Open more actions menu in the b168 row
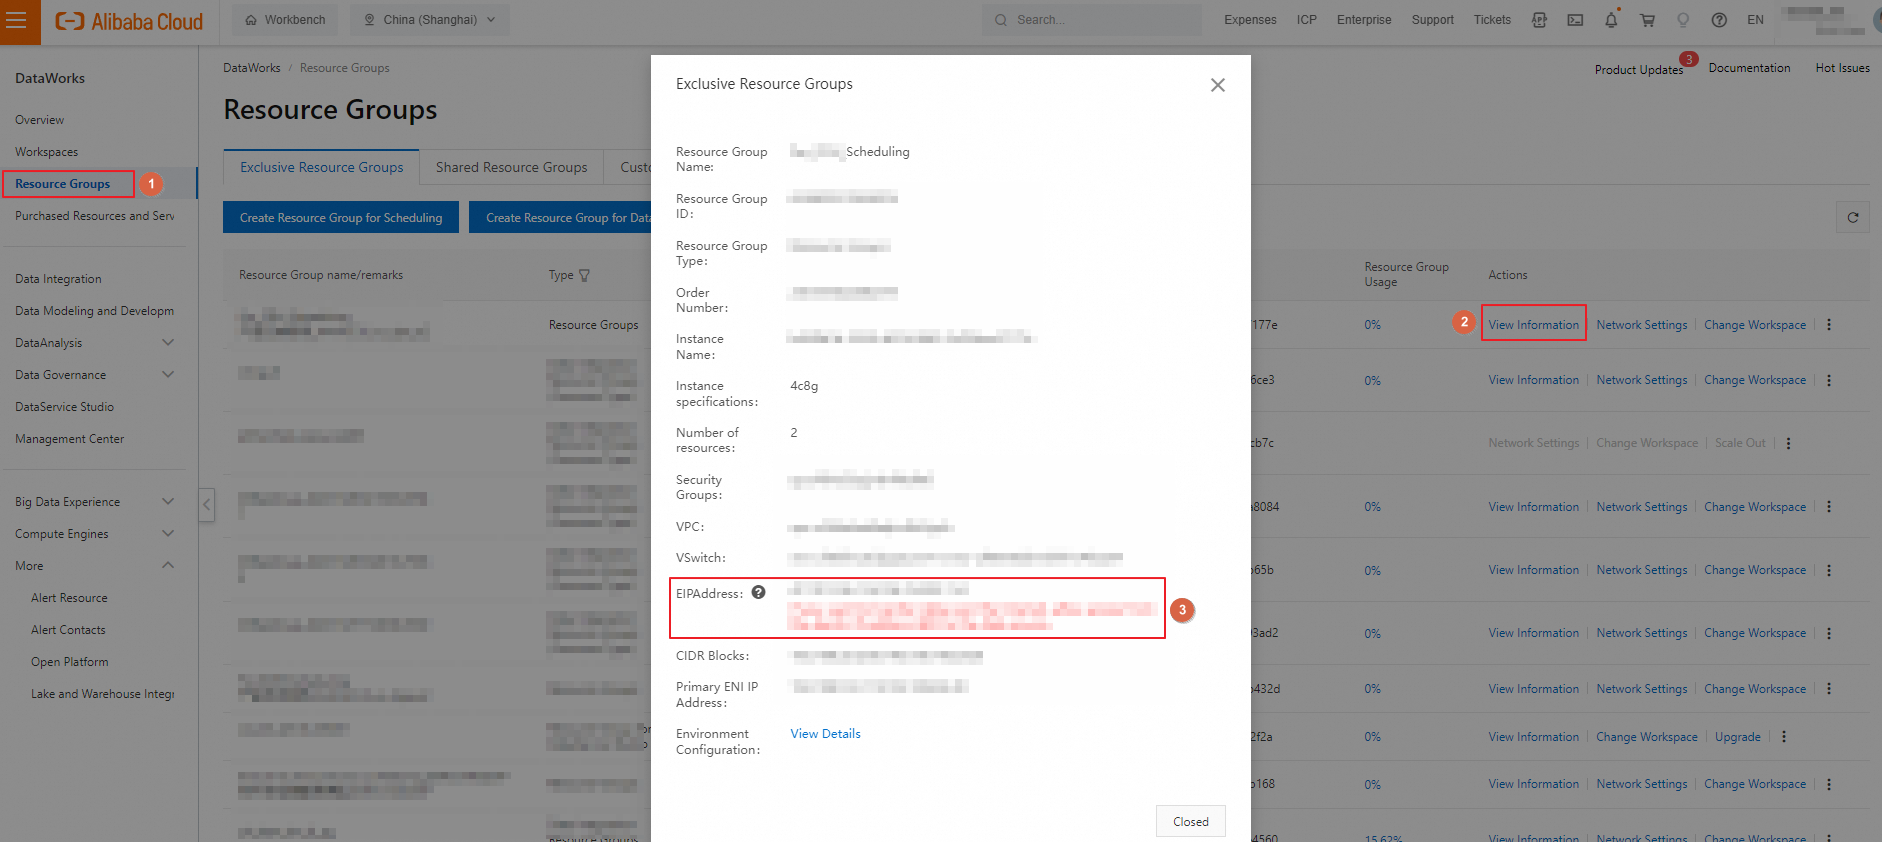The image size is (1882, 842). click(x=1829, y=784)
